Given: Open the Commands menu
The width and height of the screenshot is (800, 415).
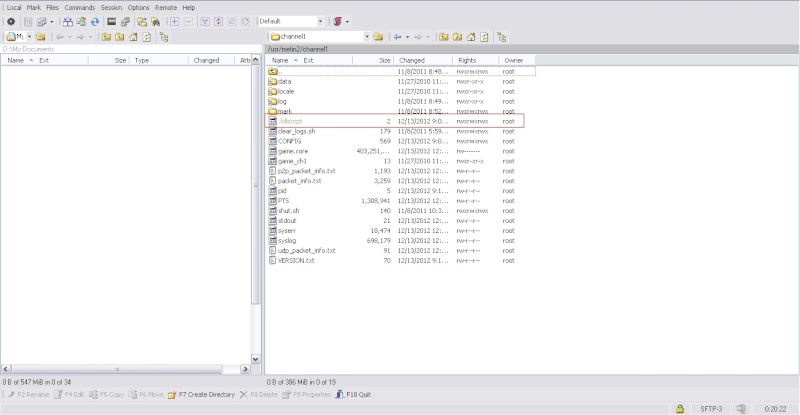Looking at the screenshot, I should pos(80,8).
